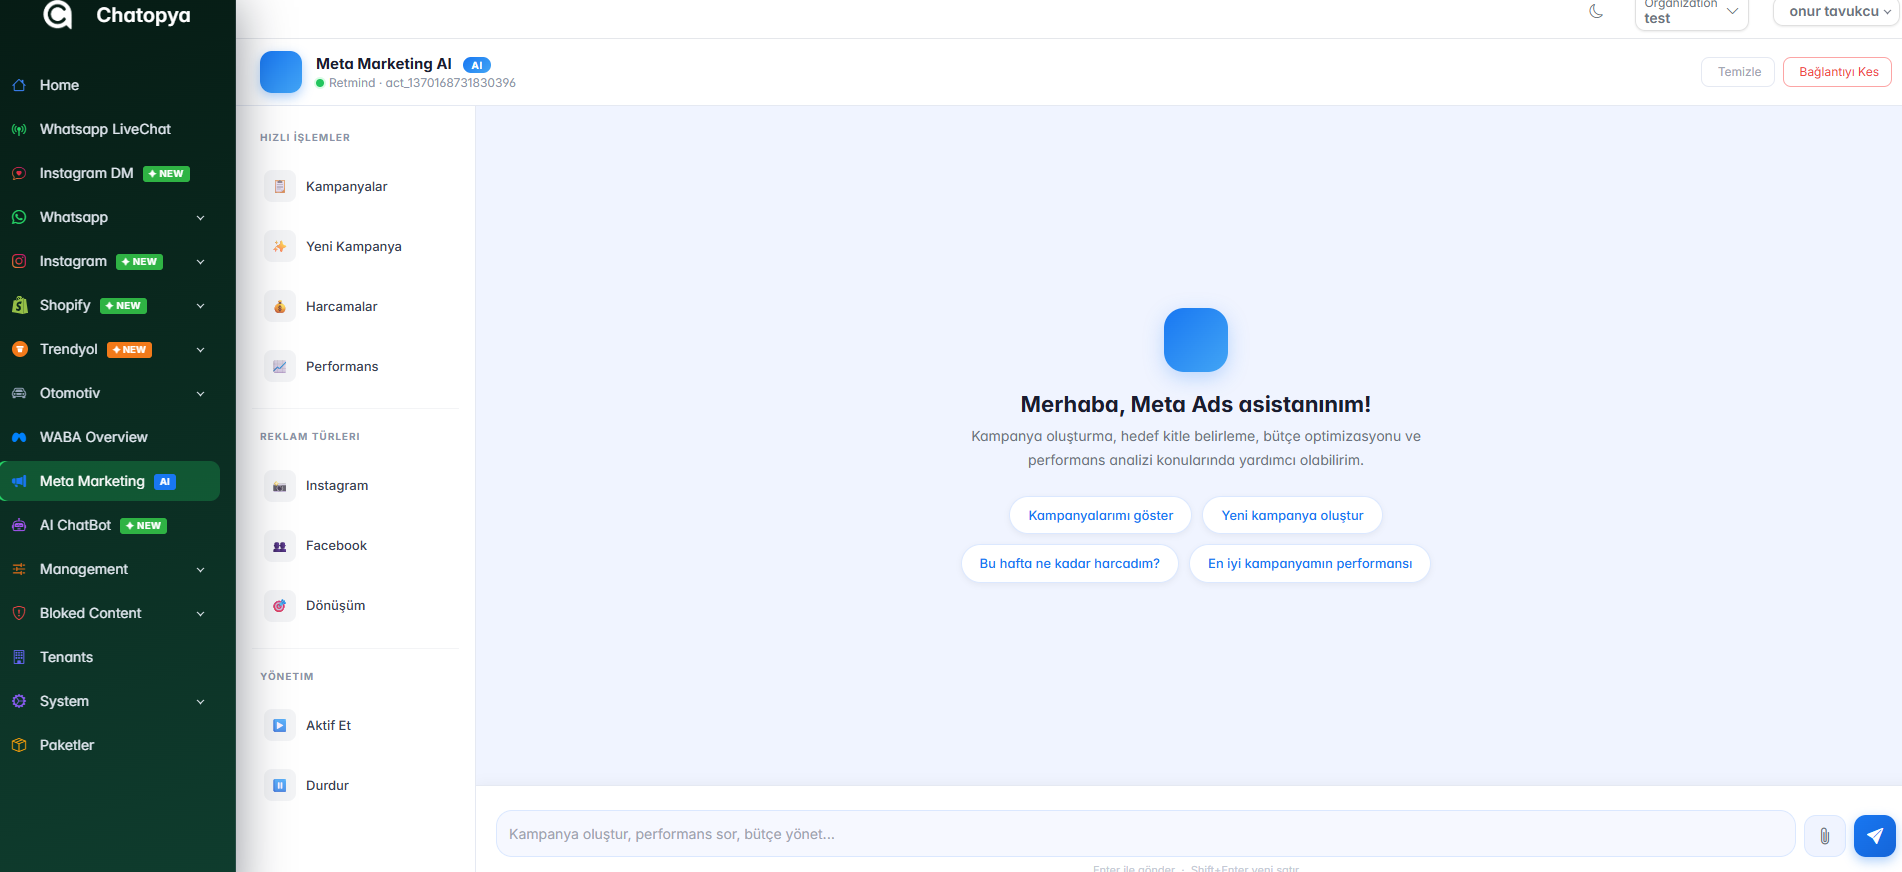Screen dimensions: 1902x872
Task: Click the Performans label in quick actions
Action: [x=342, y=367]
